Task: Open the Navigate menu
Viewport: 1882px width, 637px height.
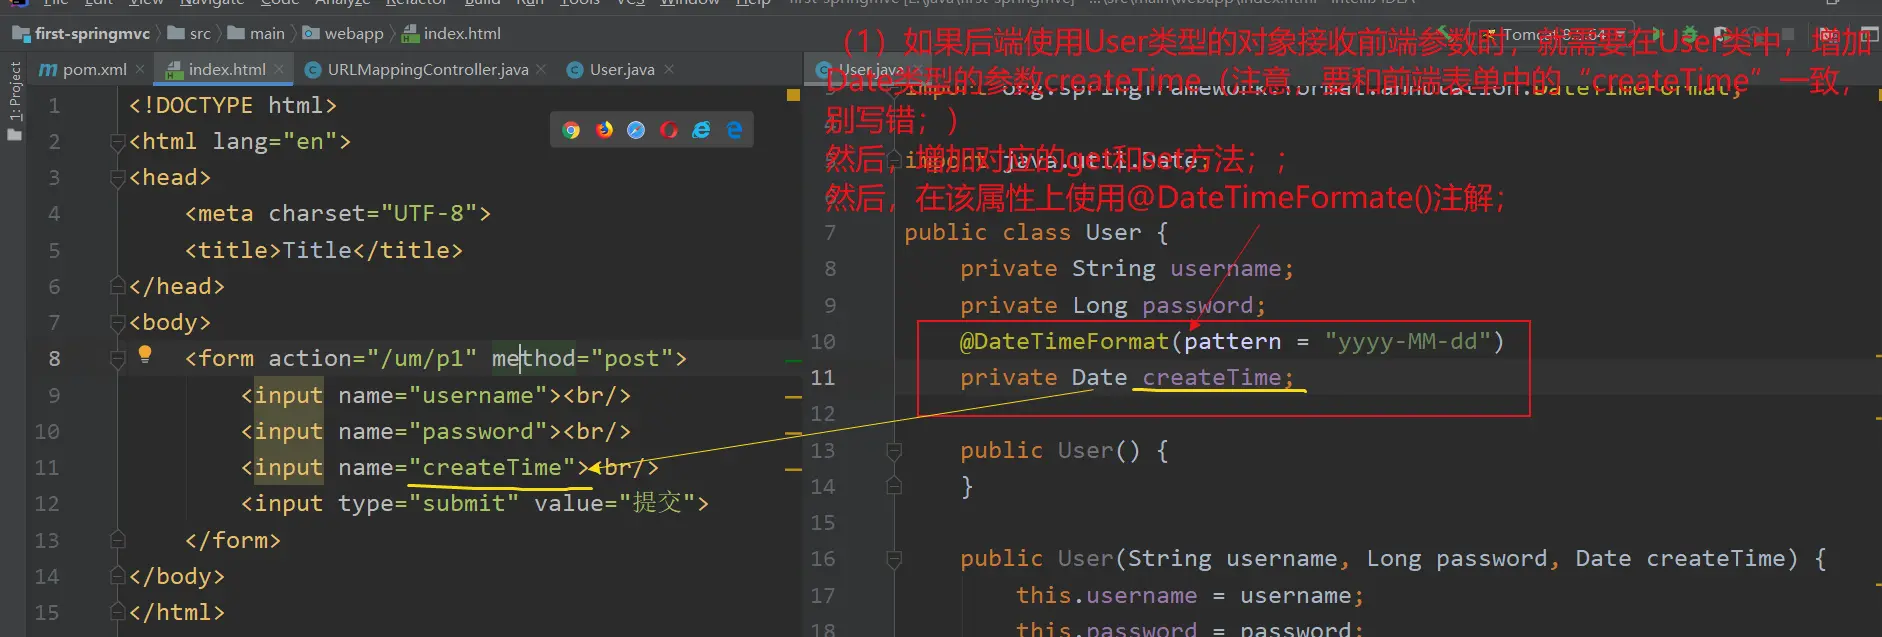Action: tap(212, 3)
